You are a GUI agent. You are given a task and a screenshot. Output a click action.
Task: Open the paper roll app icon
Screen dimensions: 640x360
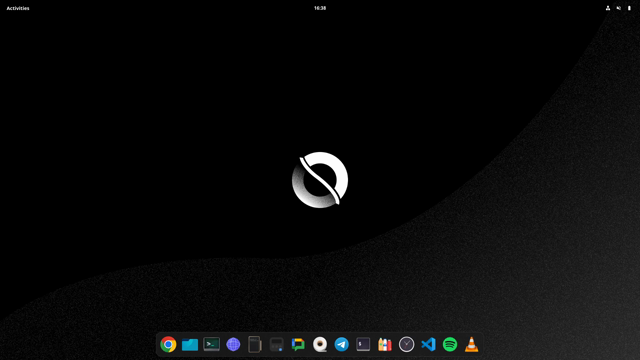click(x=320, y=344)
